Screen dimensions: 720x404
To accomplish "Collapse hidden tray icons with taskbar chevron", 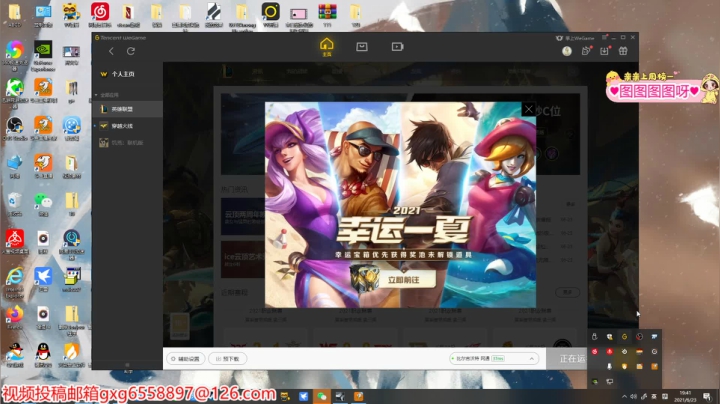I will click(x=624, y=397).
